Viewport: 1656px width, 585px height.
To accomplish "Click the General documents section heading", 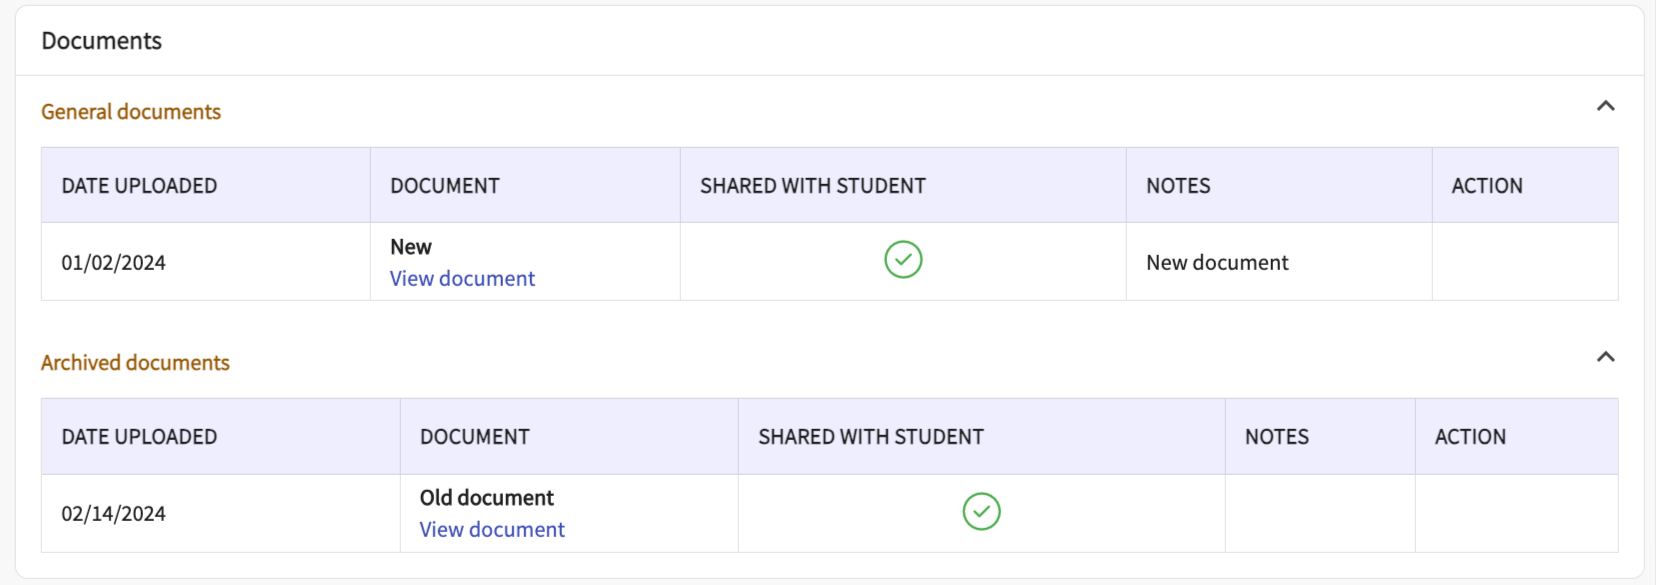I will coord(131,112).
